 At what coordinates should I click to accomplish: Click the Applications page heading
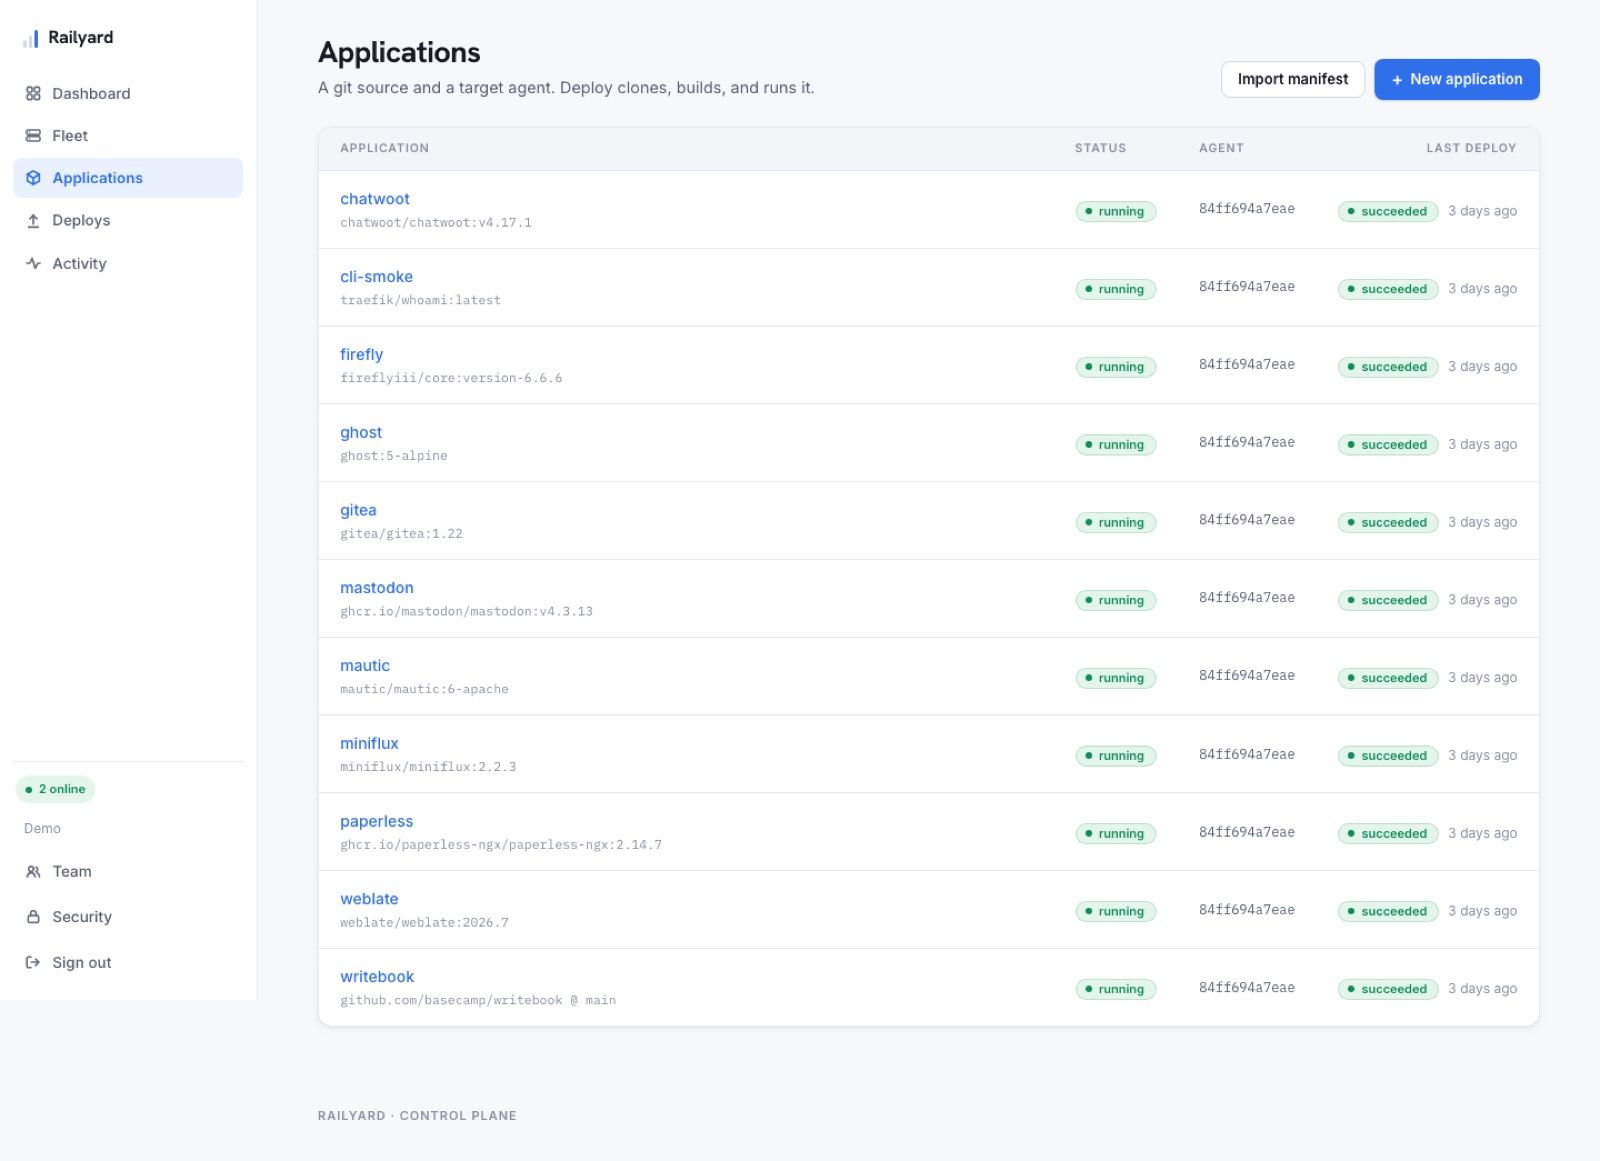(x=399, y=52)
